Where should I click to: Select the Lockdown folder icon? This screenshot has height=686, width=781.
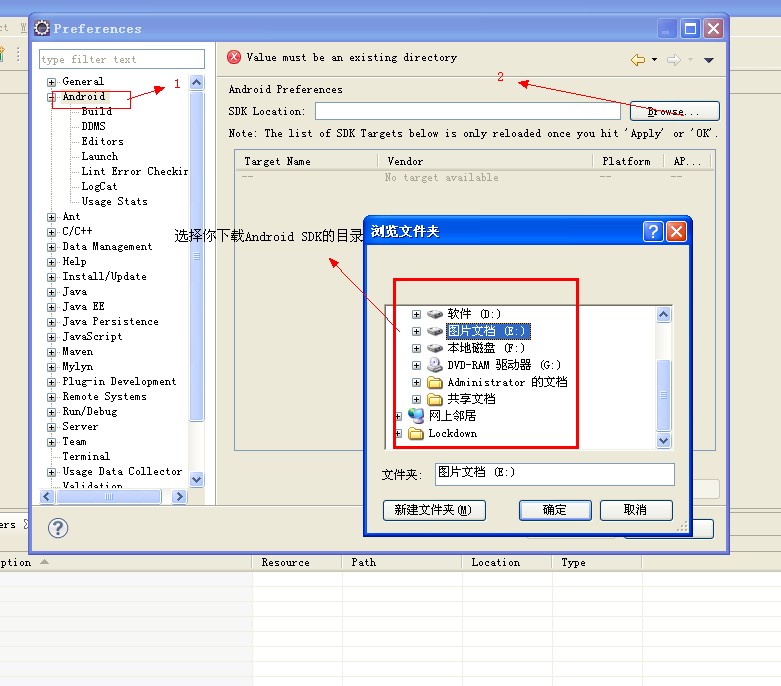[x=416, y=433]
